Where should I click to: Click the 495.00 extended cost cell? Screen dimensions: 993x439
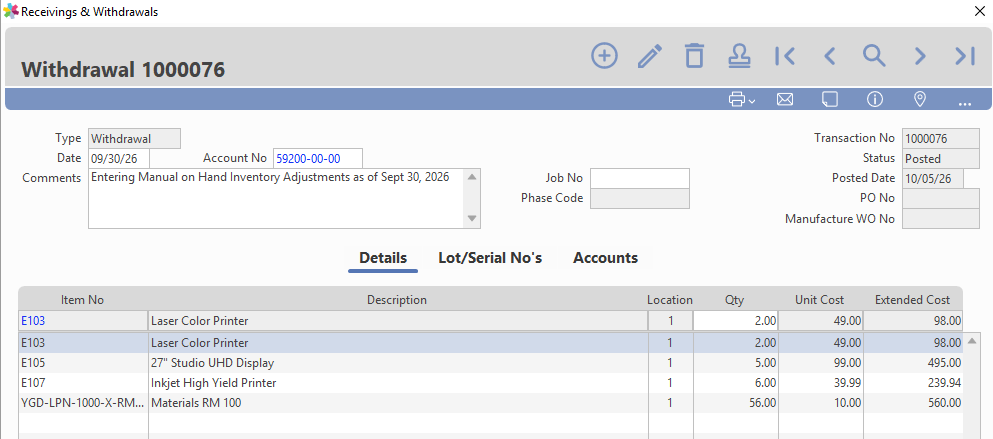point(913,363)
